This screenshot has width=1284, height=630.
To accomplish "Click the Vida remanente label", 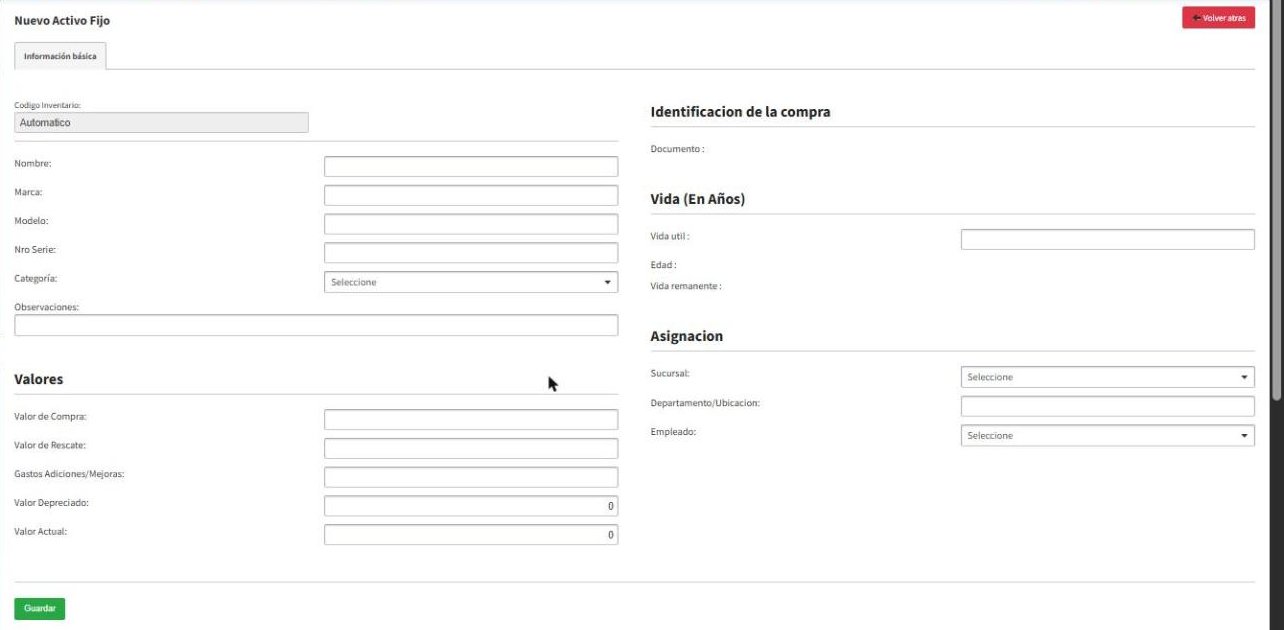I will tap(686, 286).
